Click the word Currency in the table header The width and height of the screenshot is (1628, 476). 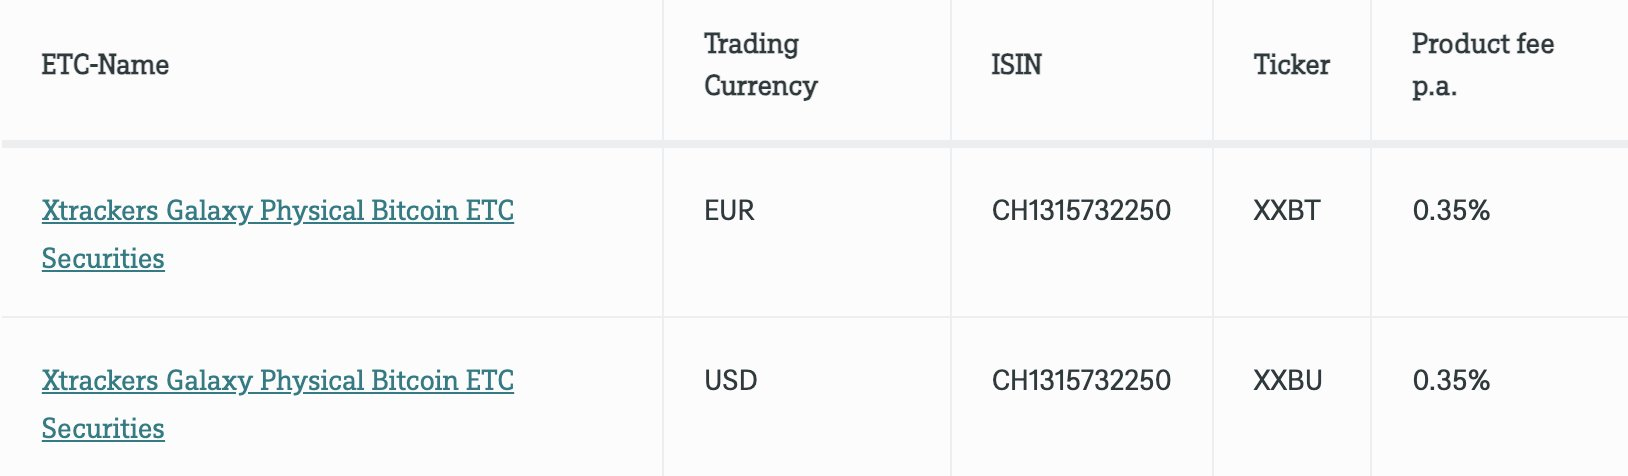[760, 86]
